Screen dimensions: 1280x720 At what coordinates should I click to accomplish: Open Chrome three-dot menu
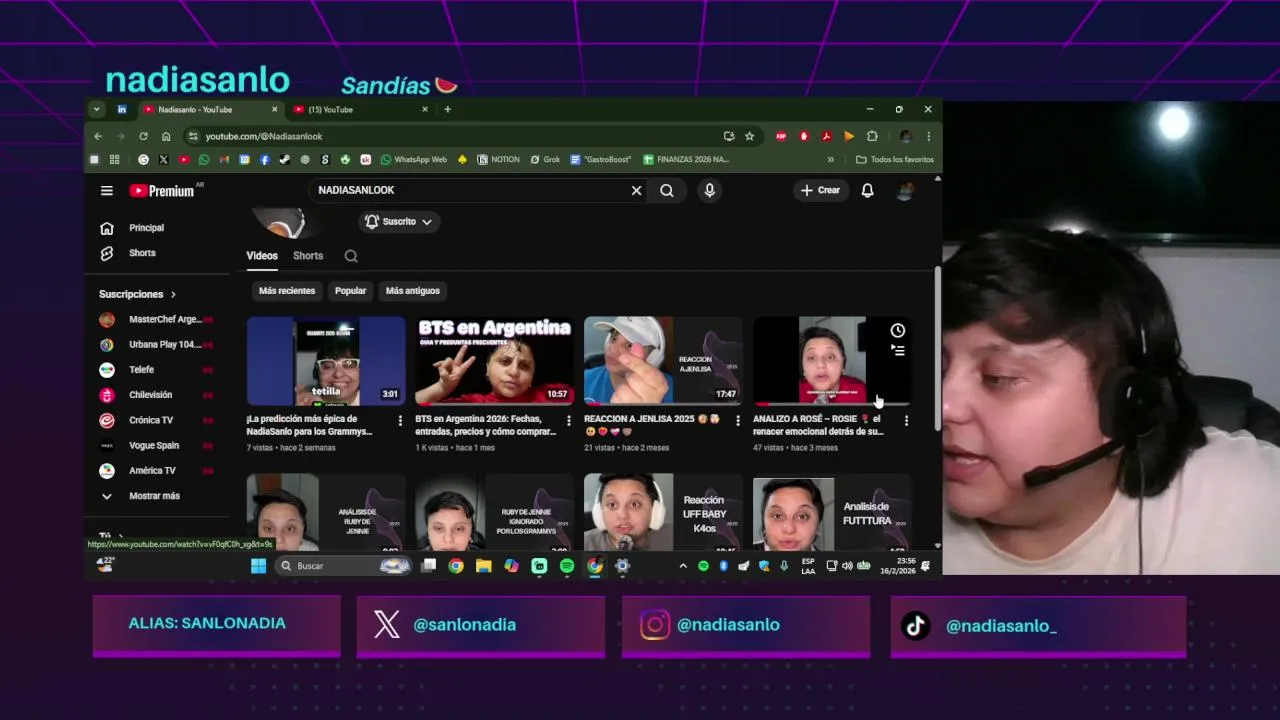[x=928, y=136]
